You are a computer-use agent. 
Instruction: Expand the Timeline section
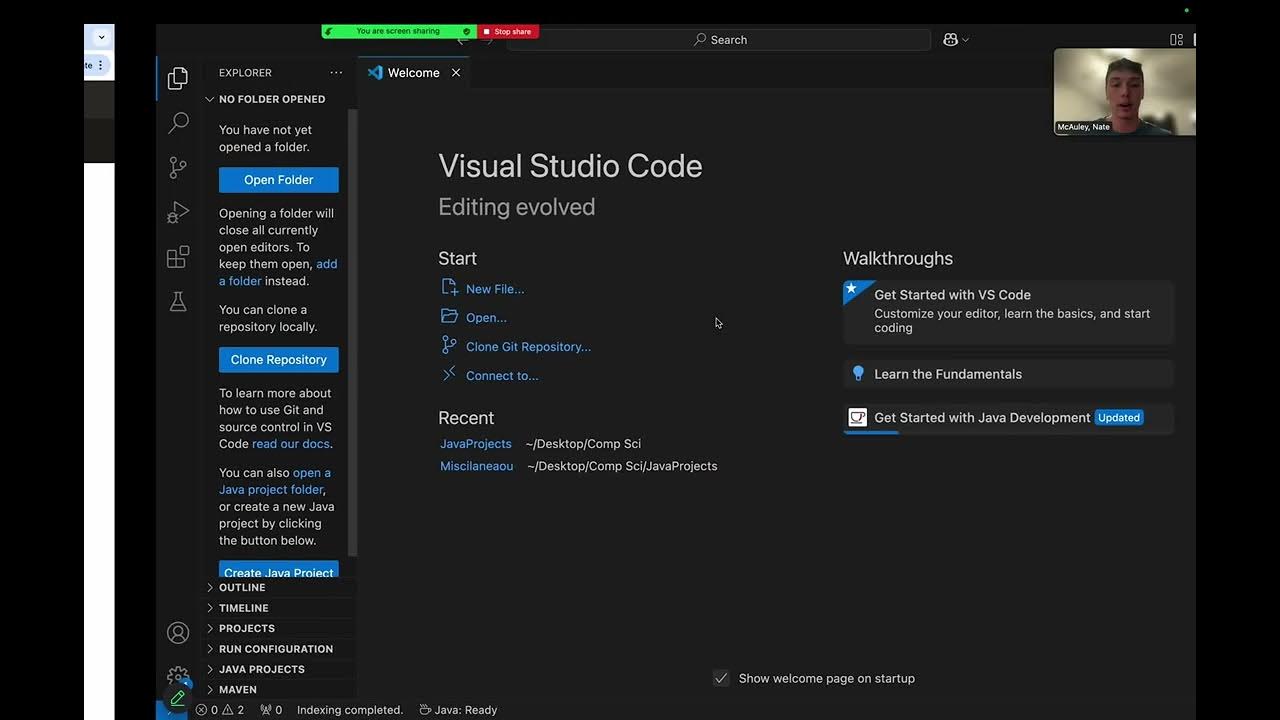tap(243, 608)
